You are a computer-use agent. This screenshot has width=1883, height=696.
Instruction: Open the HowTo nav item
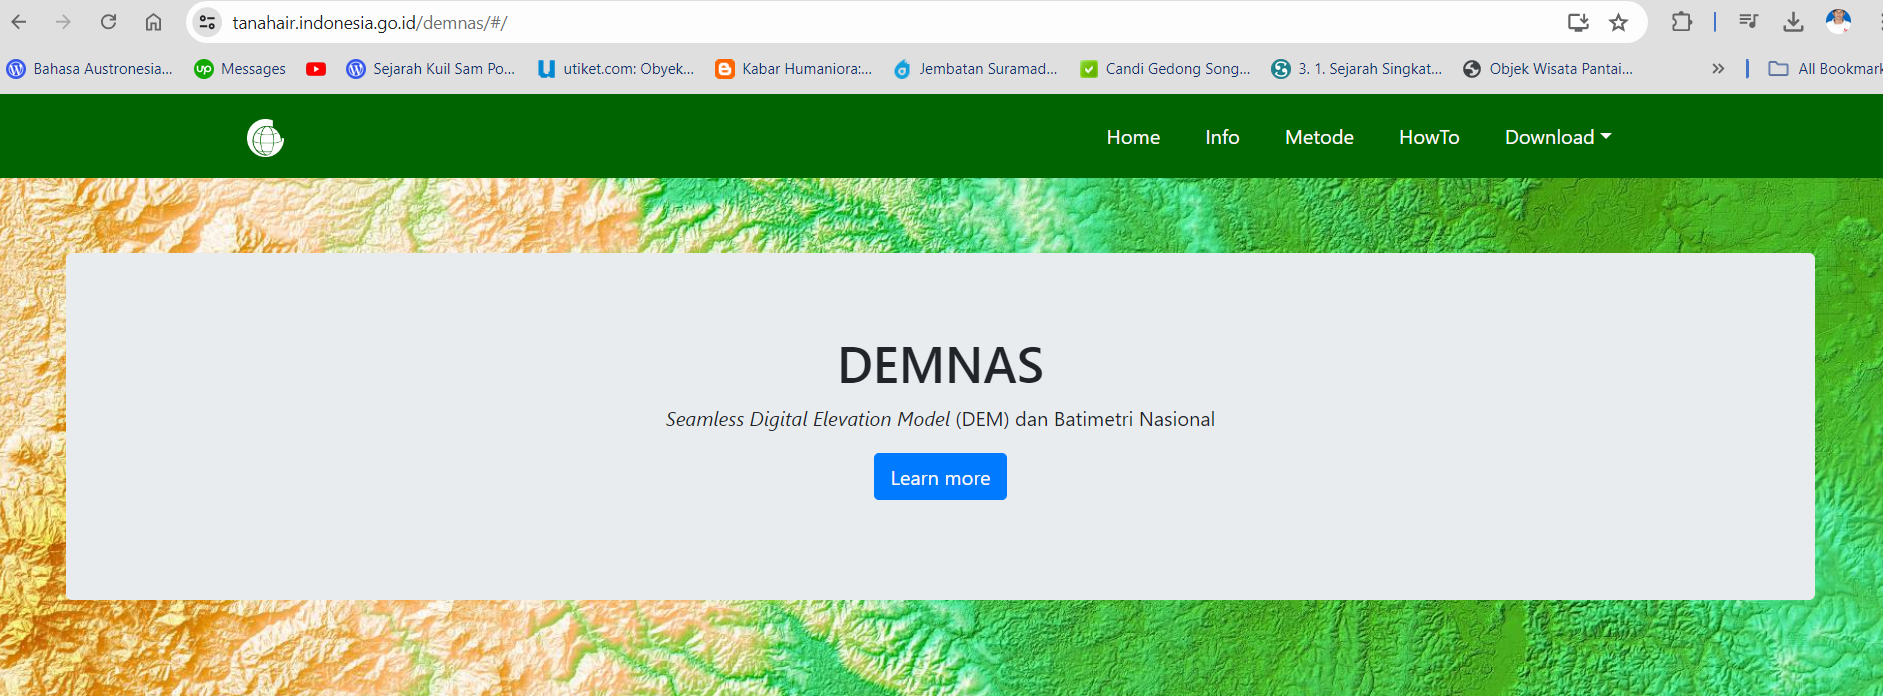pyautogui.click(x=1429, y=137)
